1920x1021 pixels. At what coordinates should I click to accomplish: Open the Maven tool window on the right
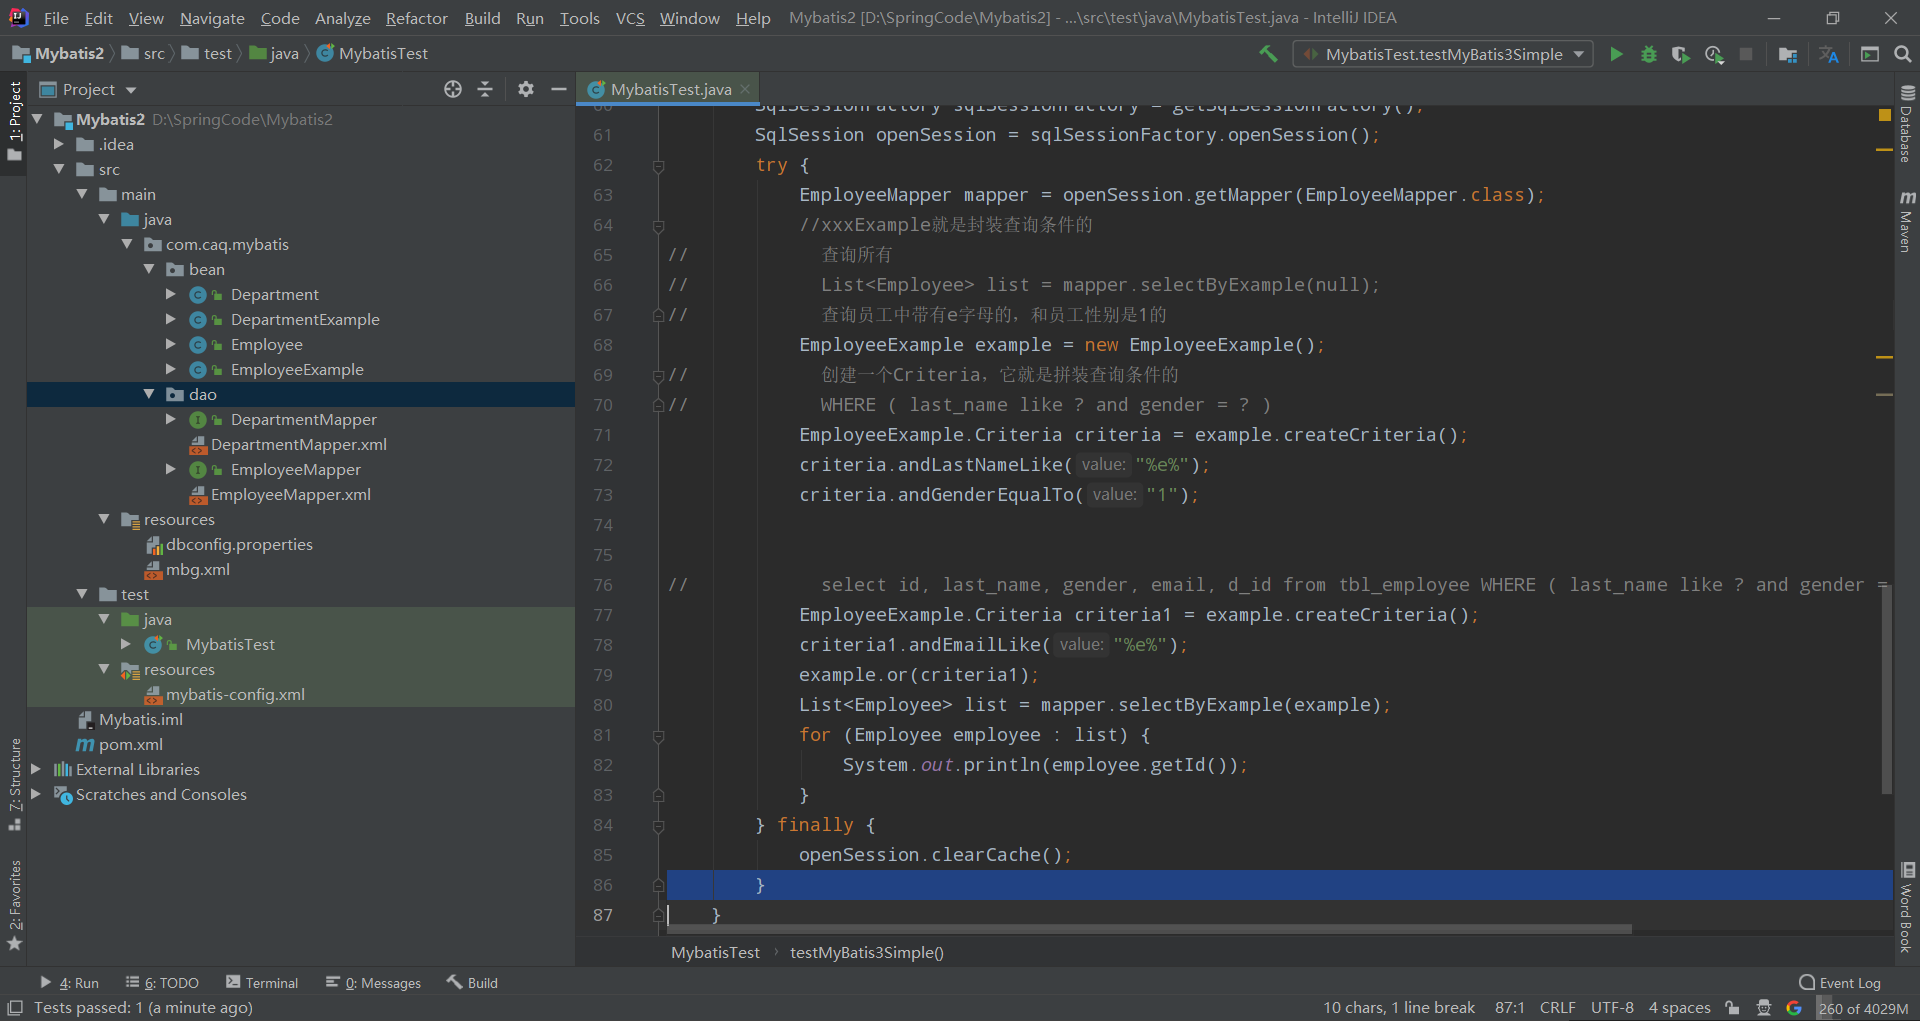pos(1907,221)
